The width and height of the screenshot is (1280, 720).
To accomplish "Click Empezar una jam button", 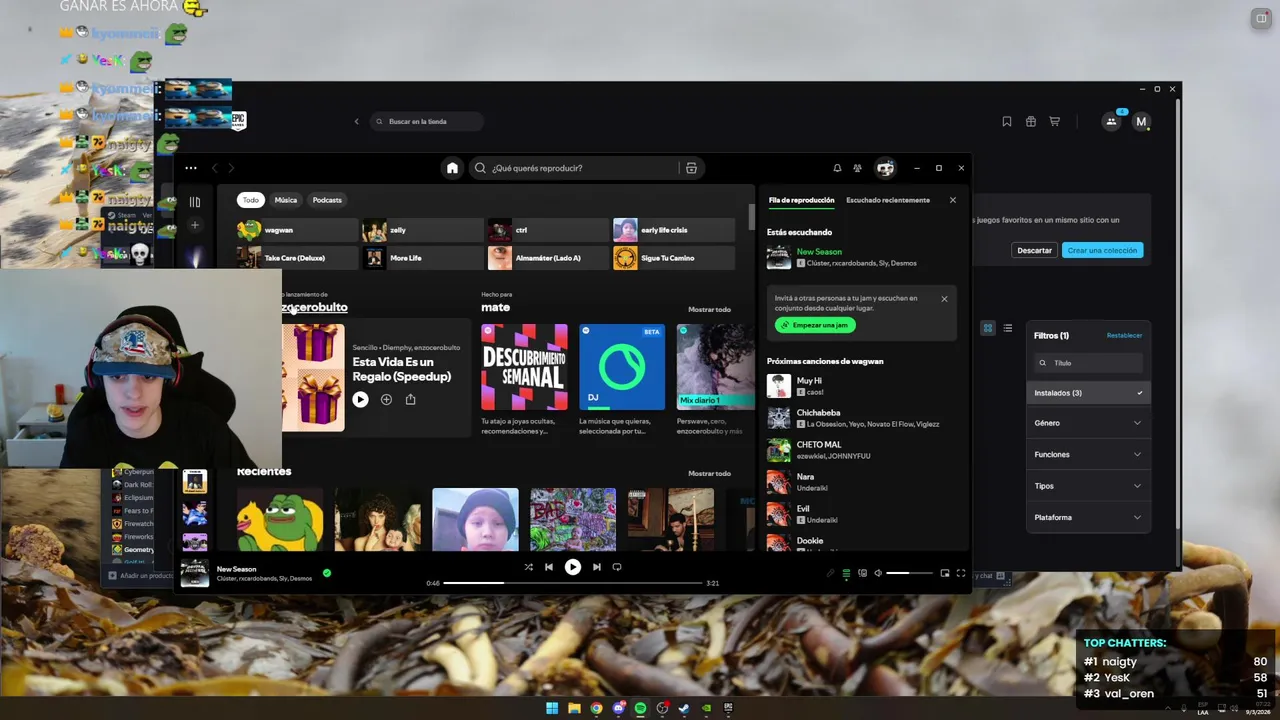I will point(815,325).
